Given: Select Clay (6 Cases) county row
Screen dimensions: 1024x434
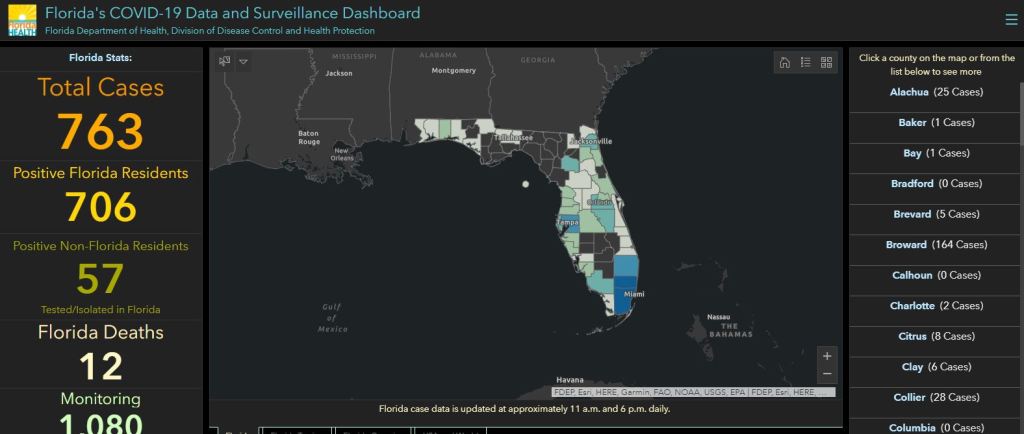Looking at the screenshot, I should 936,367.
